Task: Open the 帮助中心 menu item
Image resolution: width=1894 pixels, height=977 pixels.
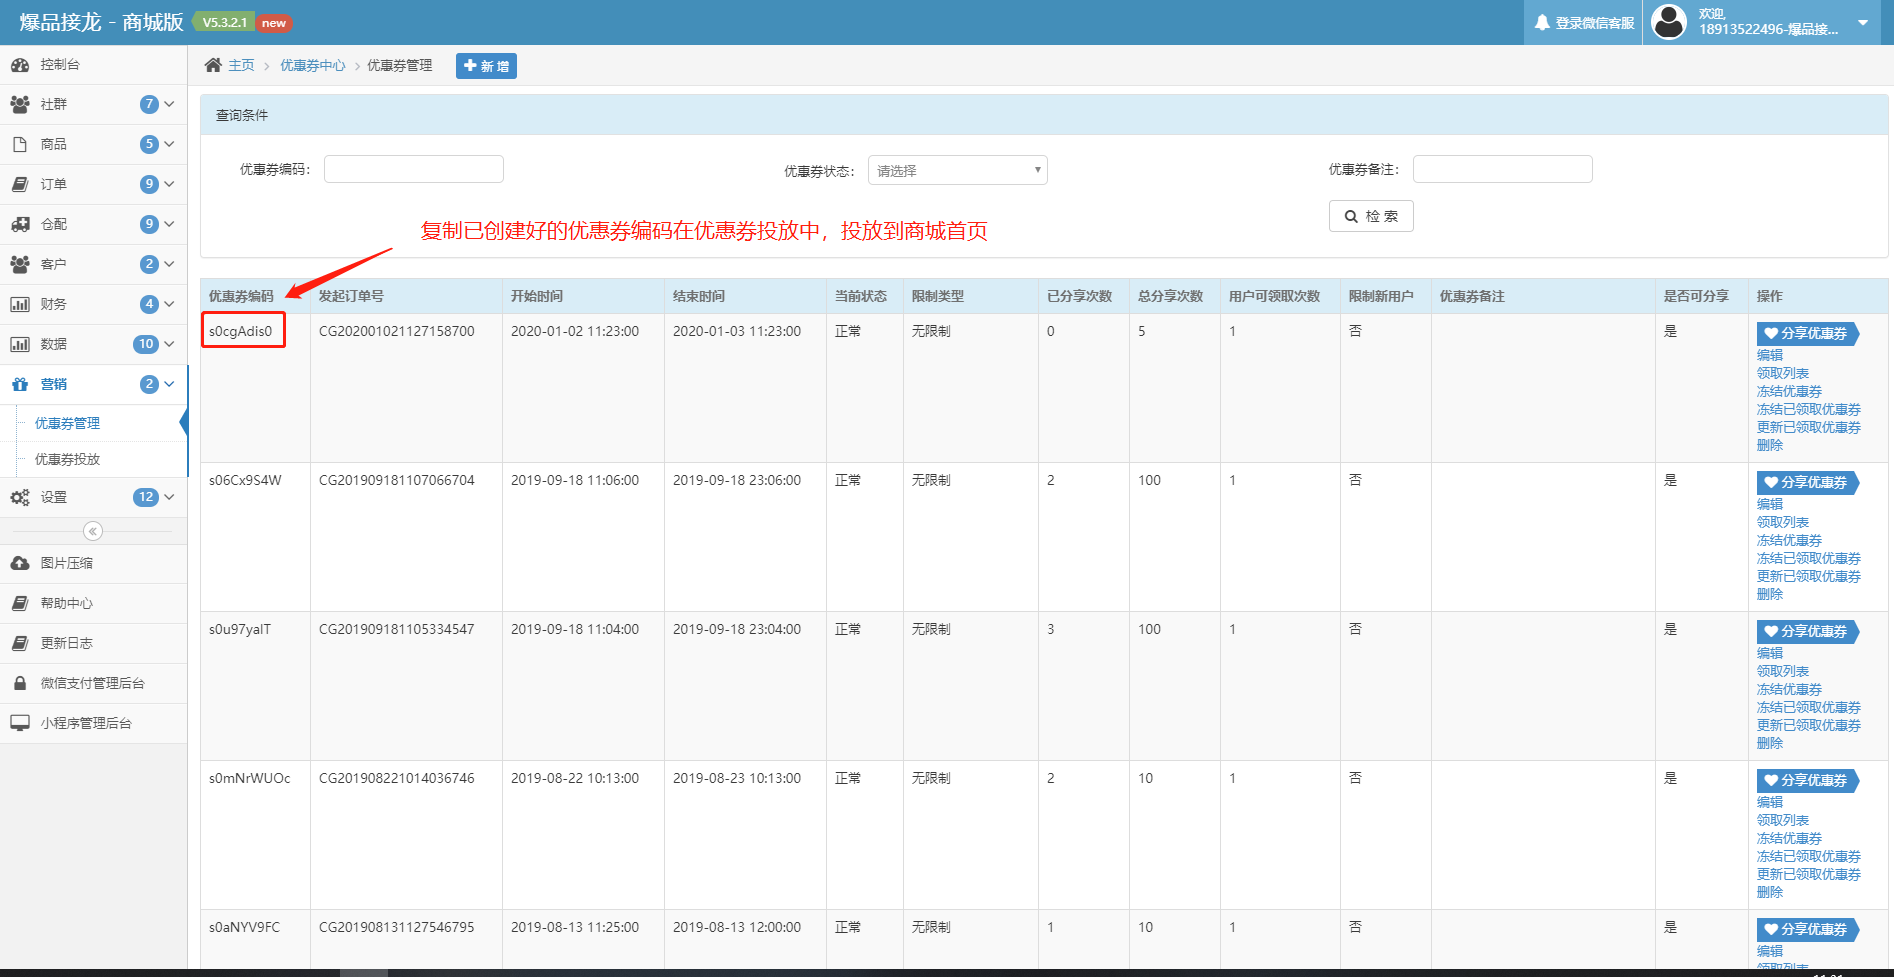Action: click(x=94, y=603)
